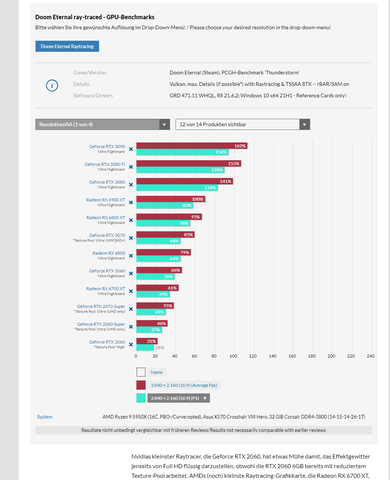Open the System link

45,417
